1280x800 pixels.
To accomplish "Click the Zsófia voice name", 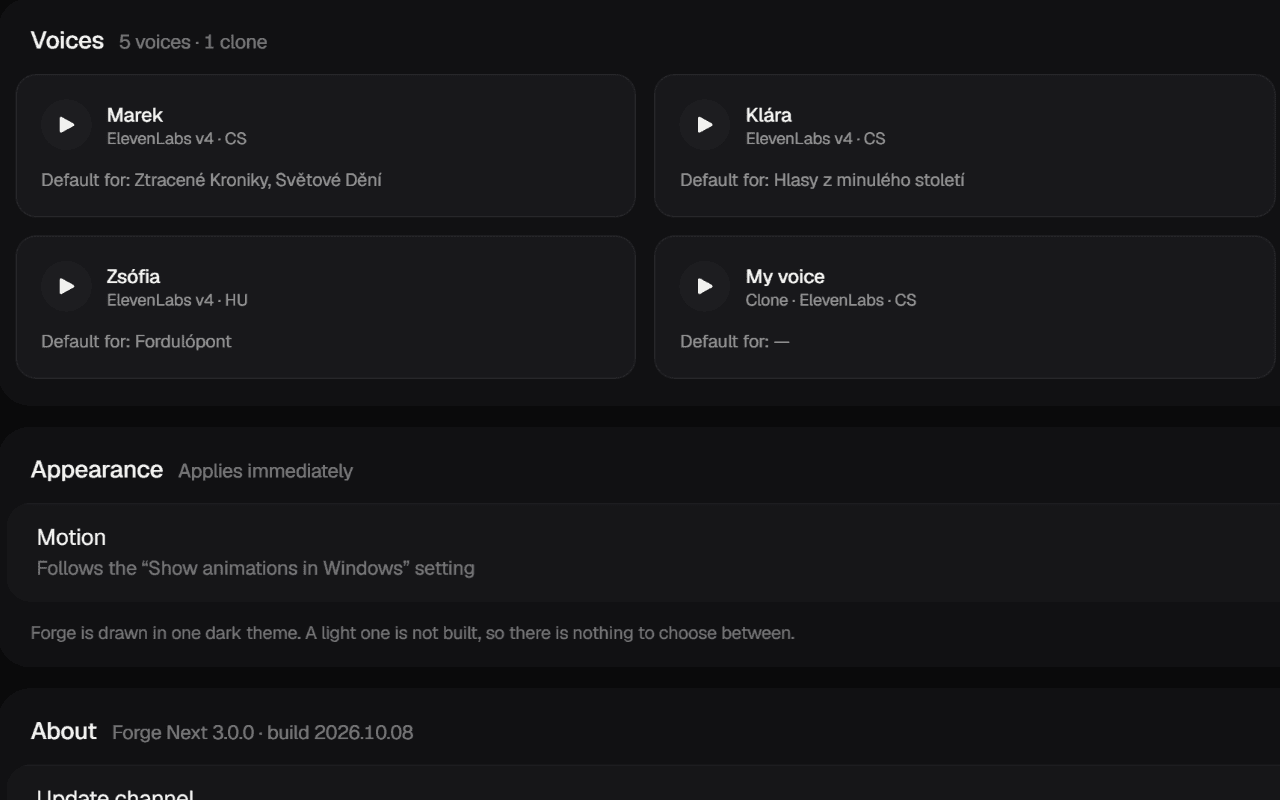I will (133, 276).
